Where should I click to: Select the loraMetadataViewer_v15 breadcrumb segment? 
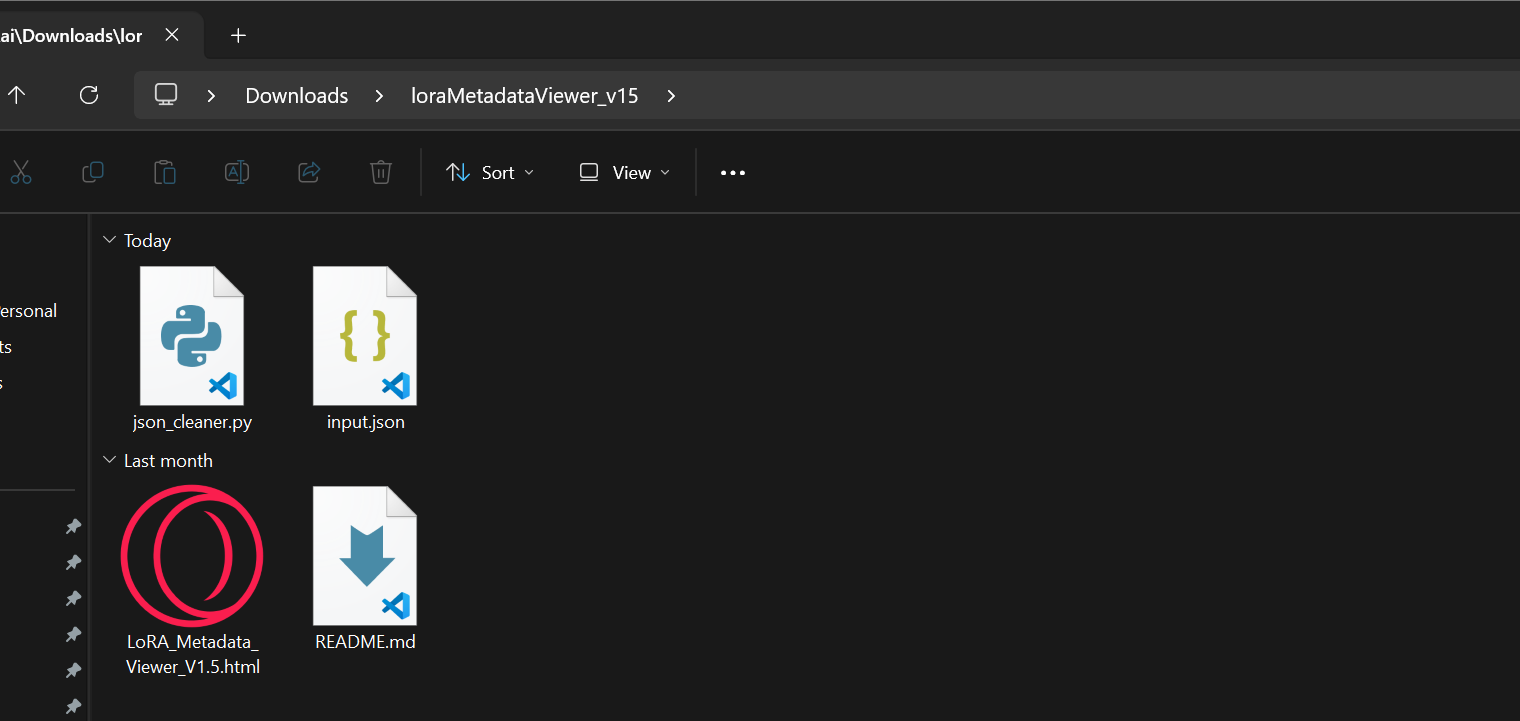click(x=525, y=96)
